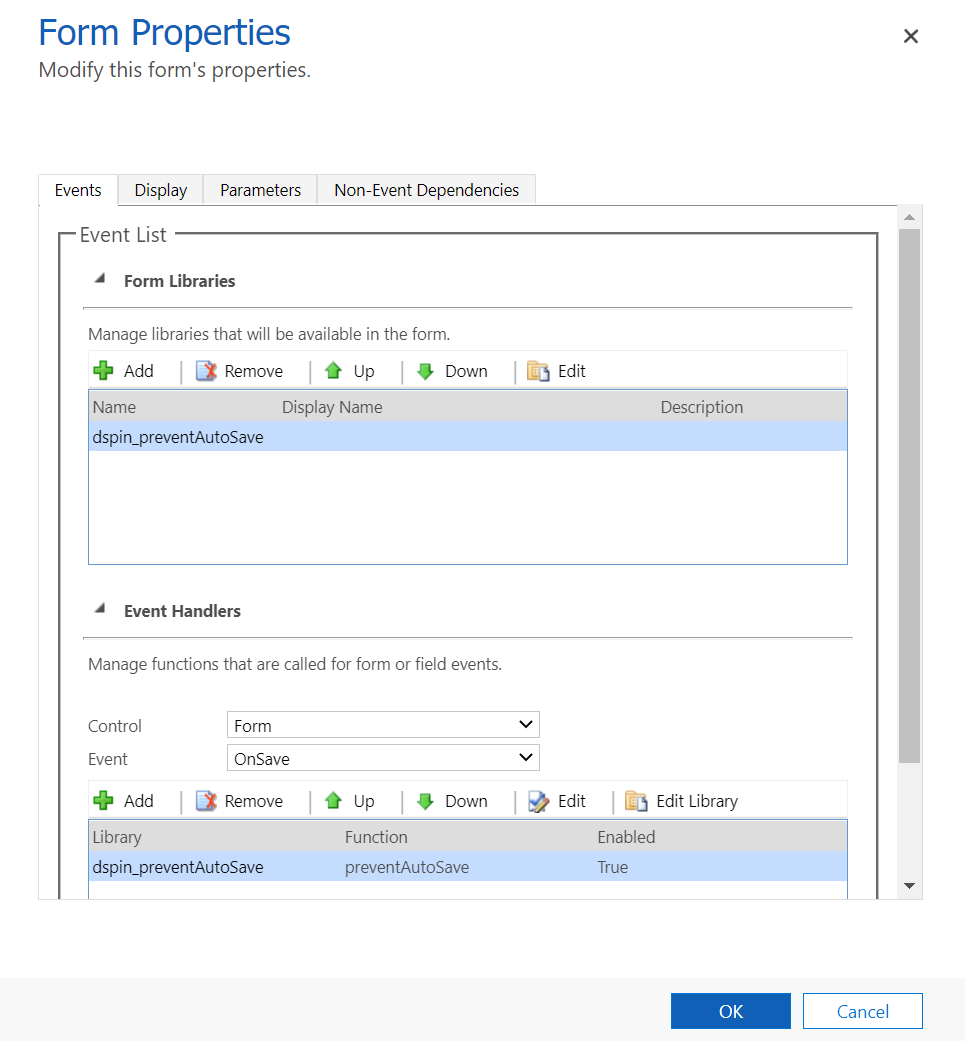
Task: Click the preventAutoSave function cell
Action: point(407,867)
